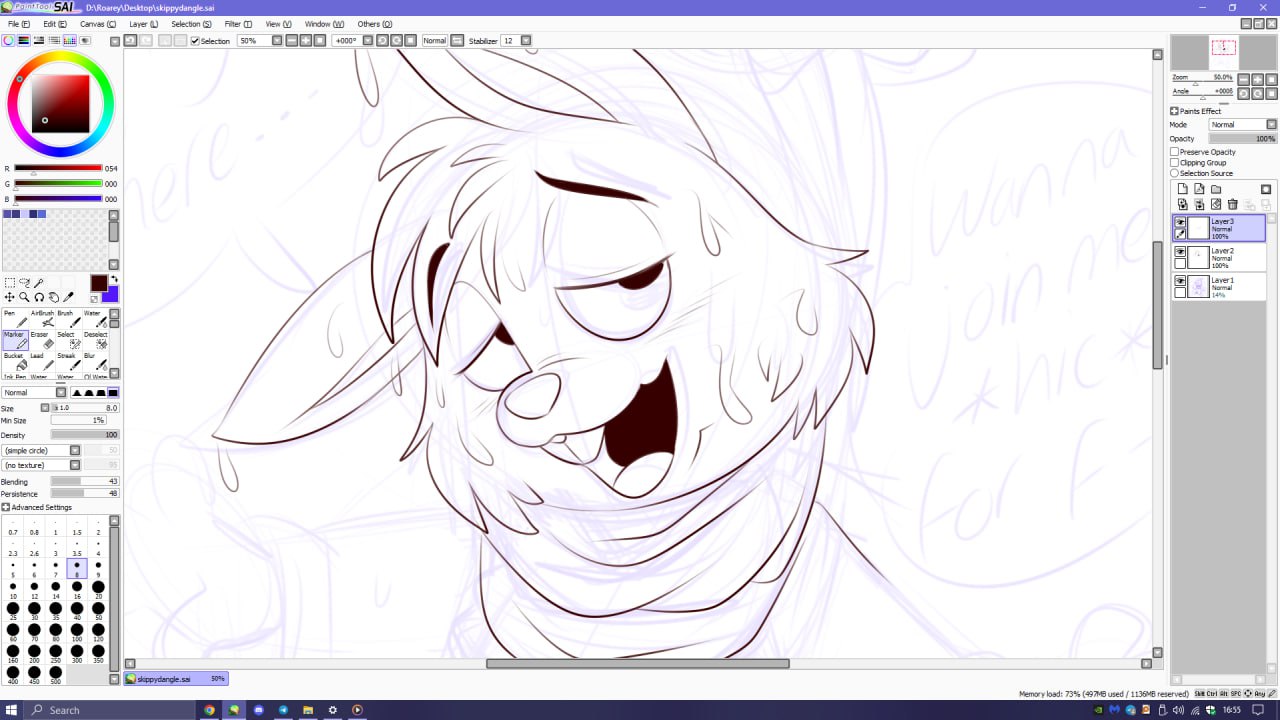The width and height of the screenshot is (1280, 720).
Task: Open the Canvas menu
Action: click(x=97, y=24)
